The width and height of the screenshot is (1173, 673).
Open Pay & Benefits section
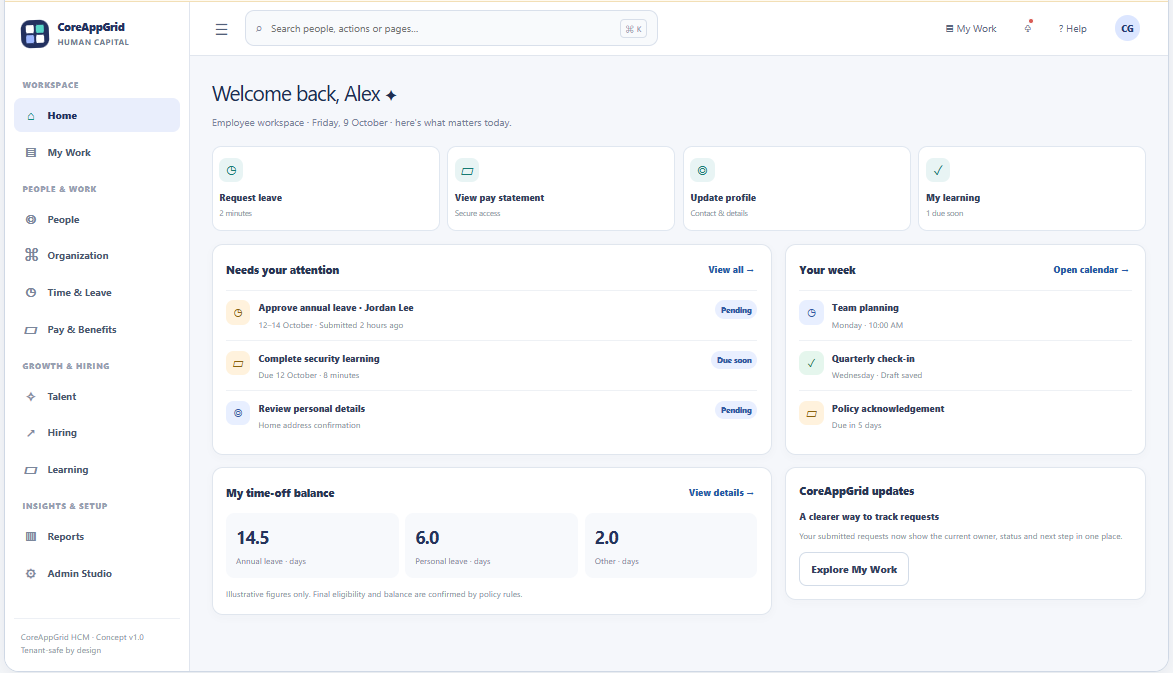[97, 330]
